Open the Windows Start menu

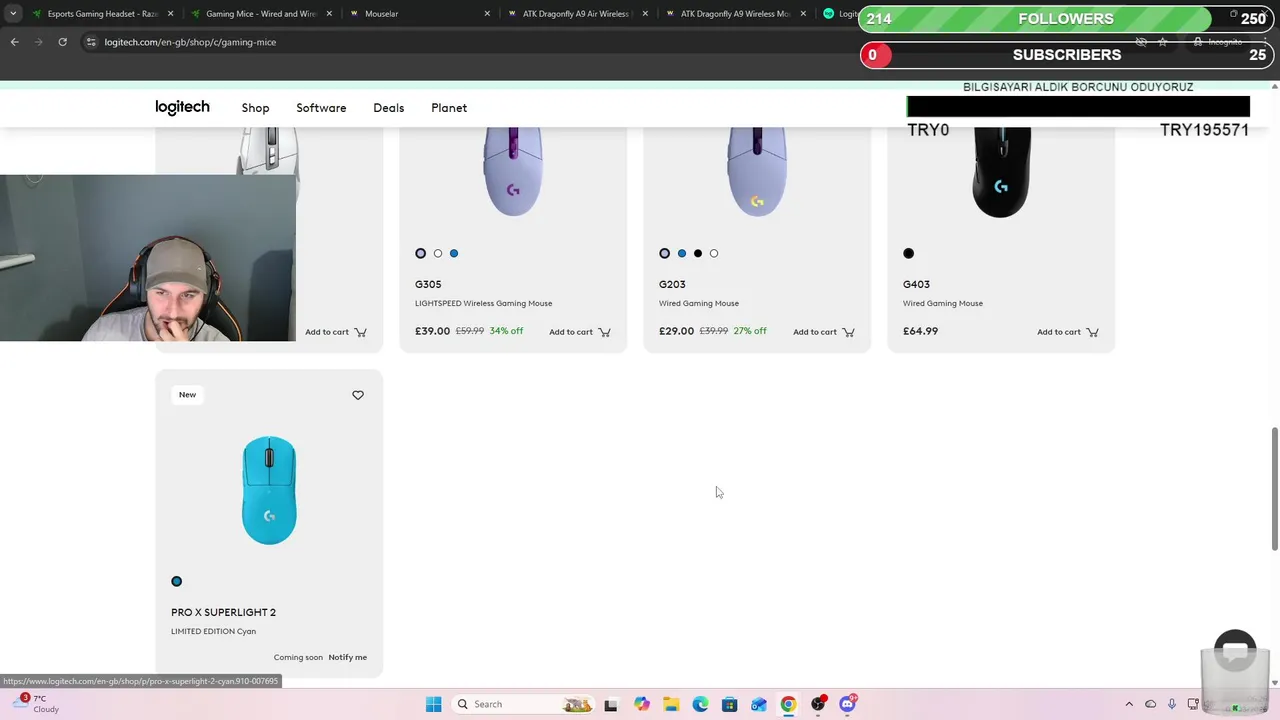[433, 704]
